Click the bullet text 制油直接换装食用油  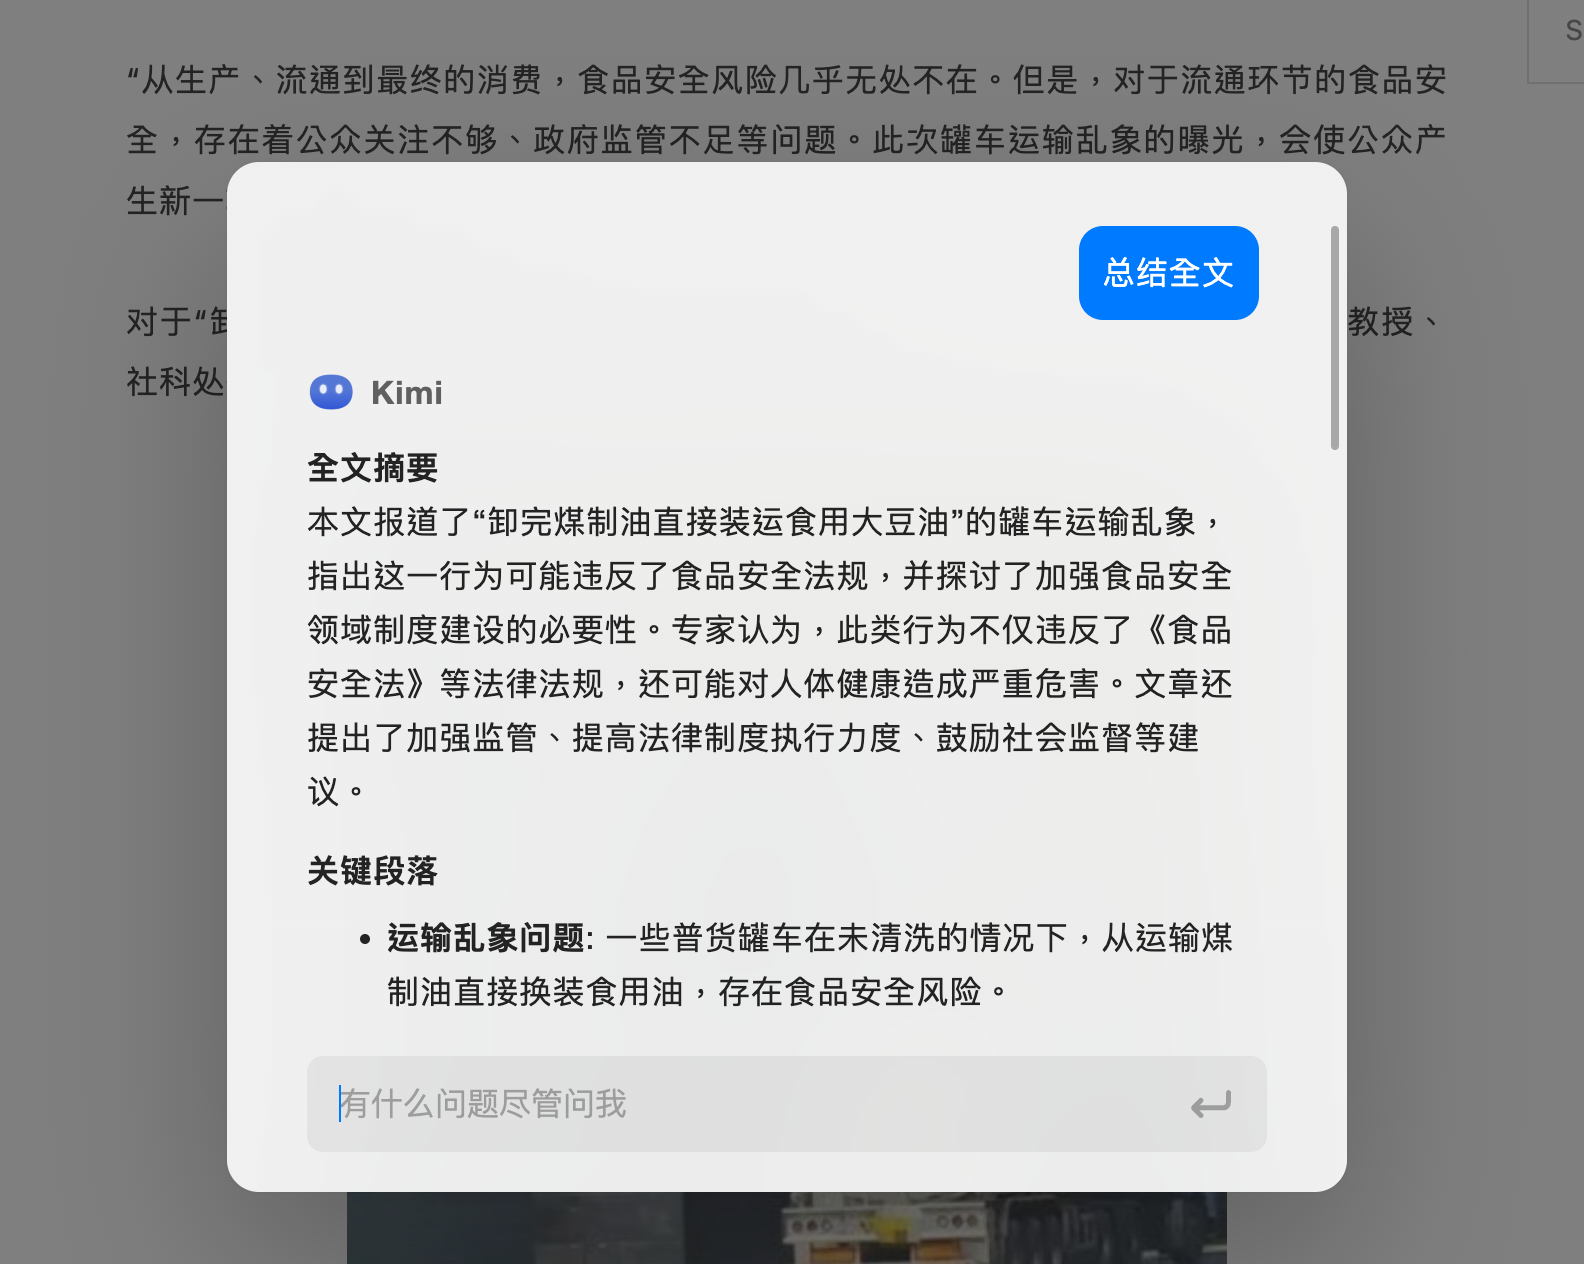535,992
